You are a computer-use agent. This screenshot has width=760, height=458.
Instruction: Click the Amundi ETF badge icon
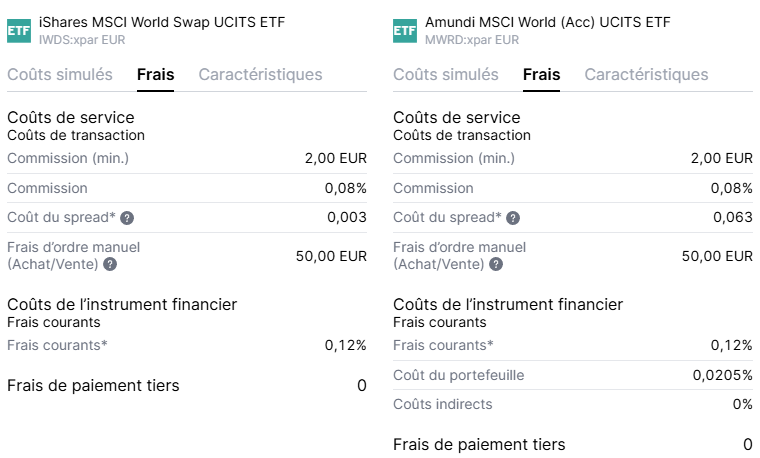pyautogui.click(x=404, y=30)
